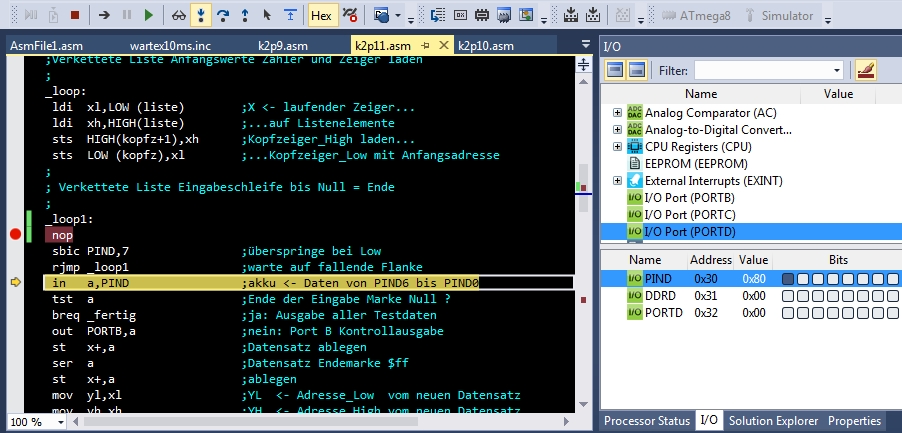Expand the Analog Comparator (AC) node
Screen dimensions: 902x433
coord(617,112)
